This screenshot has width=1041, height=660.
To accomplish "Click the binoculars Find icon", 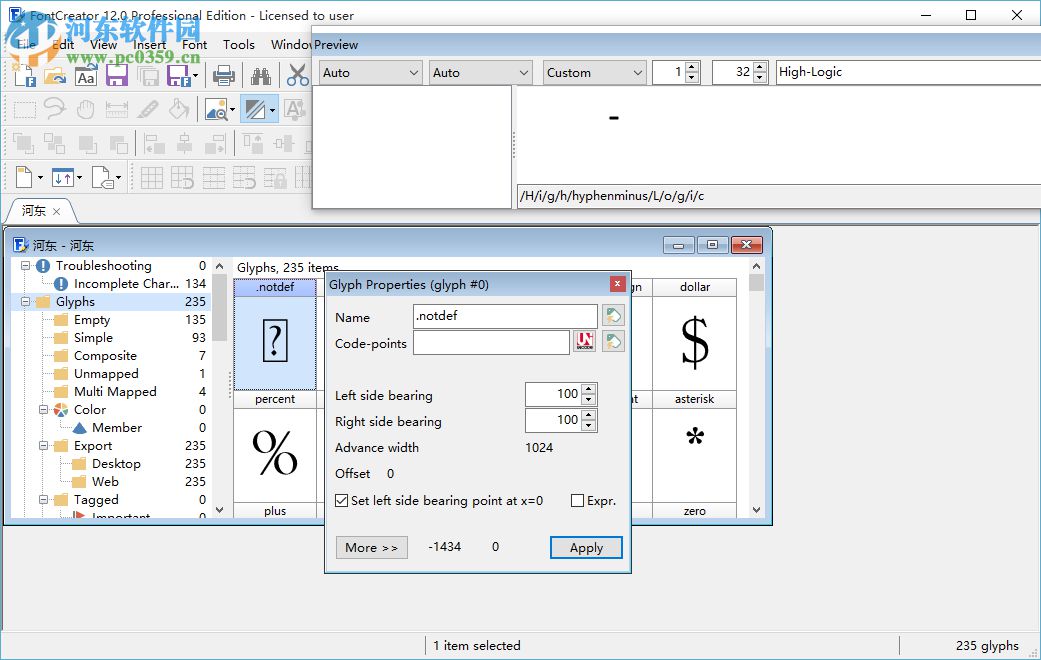I will (261, 75).
